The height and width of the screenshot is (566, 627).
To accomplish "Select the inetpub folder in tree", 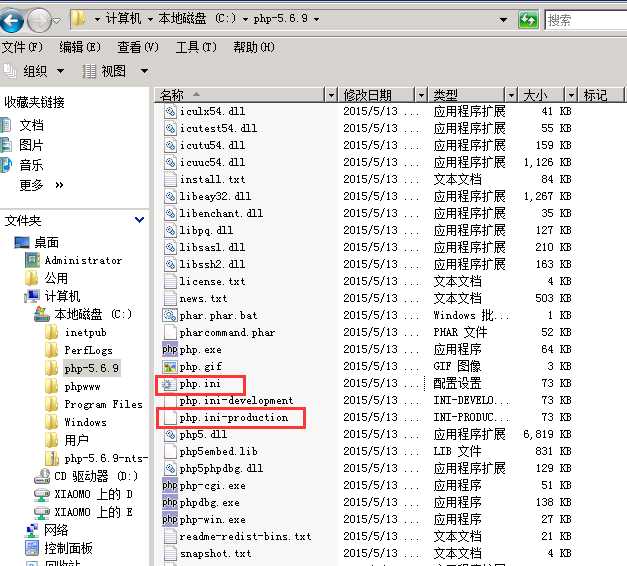I will pos(86,332).
